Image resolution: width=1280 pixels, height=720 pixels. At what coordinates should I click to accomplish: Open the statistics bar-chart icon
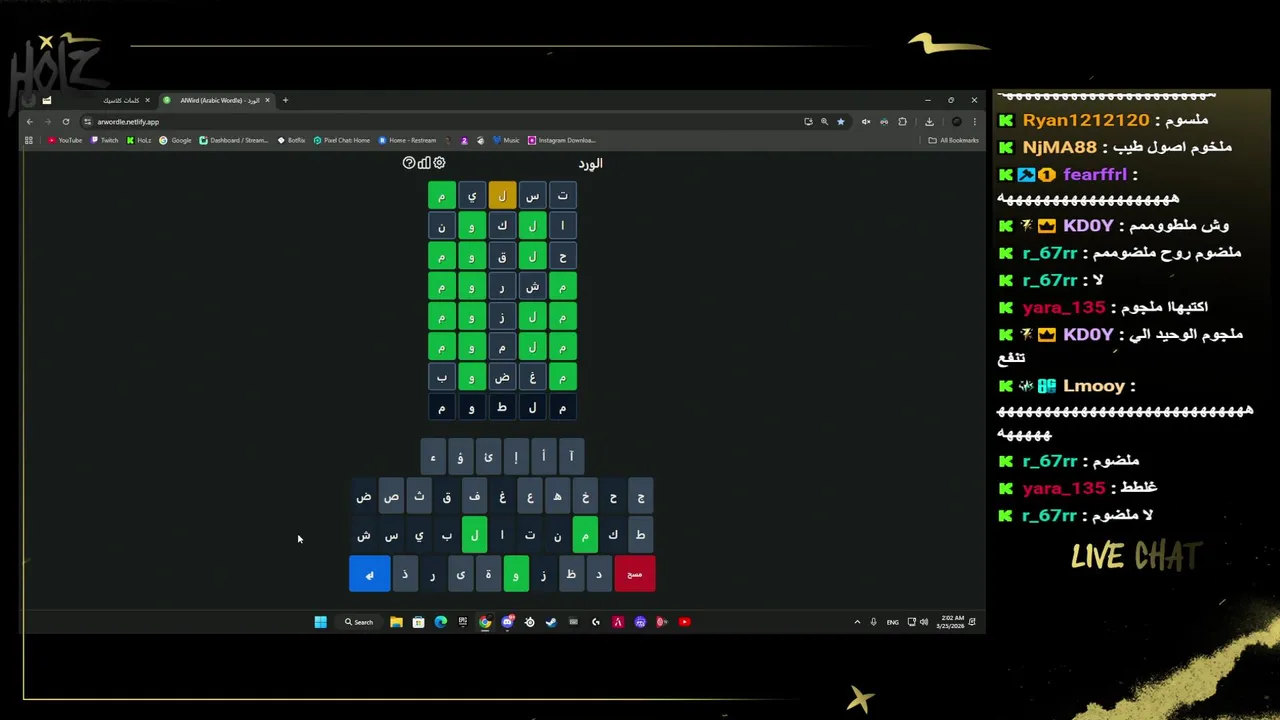(x=424, y=163)
